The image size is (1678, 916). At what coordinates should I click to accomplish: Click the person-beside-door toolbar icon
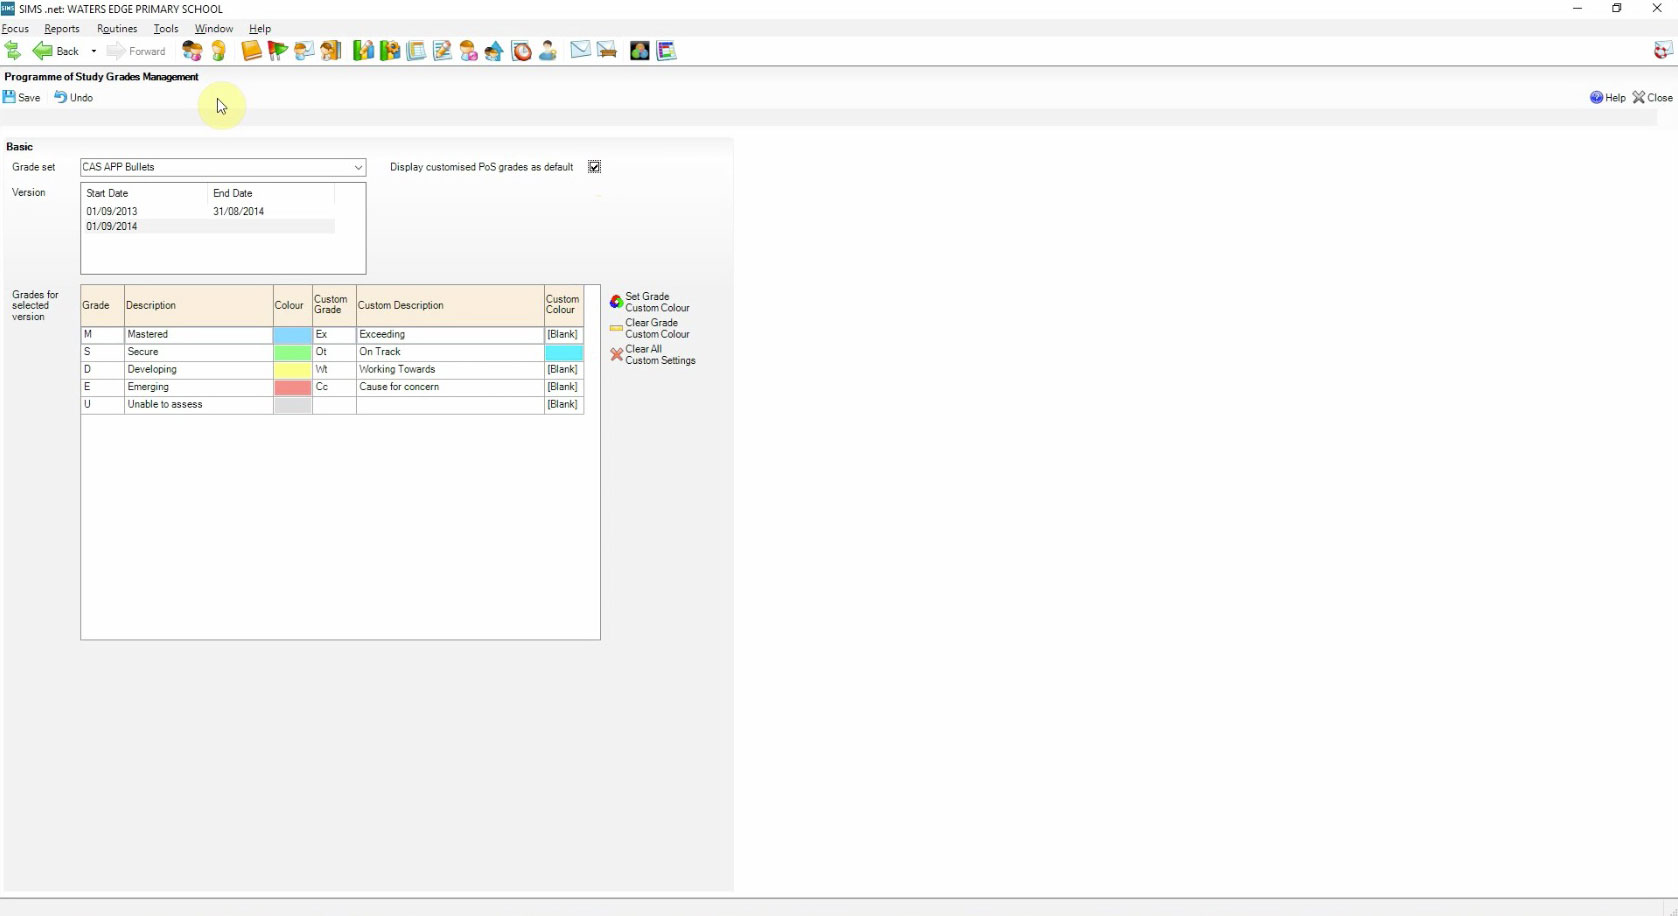(x=331, y=51)
